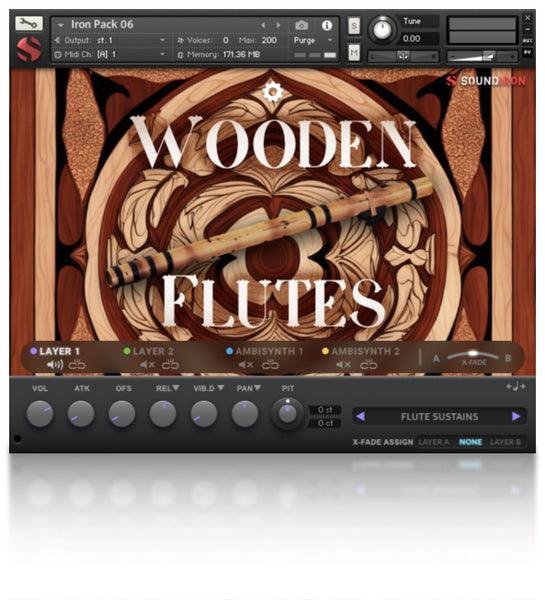Viewport: 545px width, 600px height.
Task: Select next articulation after Flute Sustains
Action: coord(516,416)
